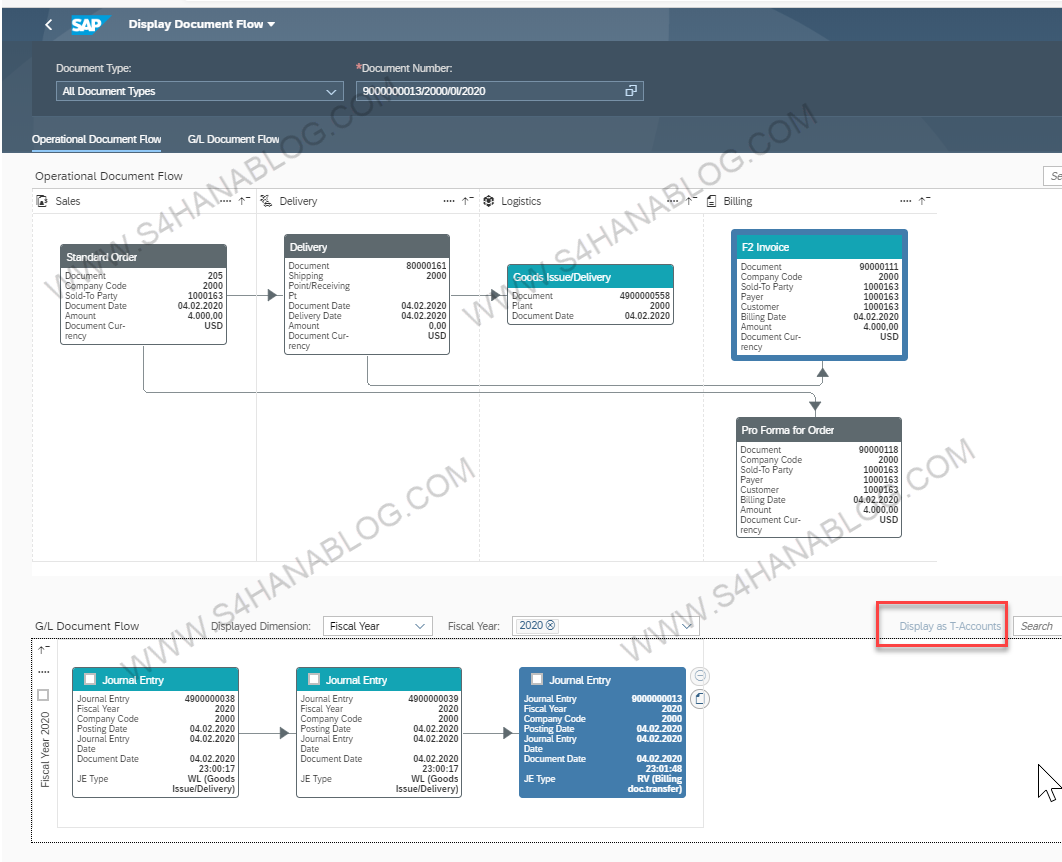Remove the 2020 fiscal year token

click(x=550, y=626)
